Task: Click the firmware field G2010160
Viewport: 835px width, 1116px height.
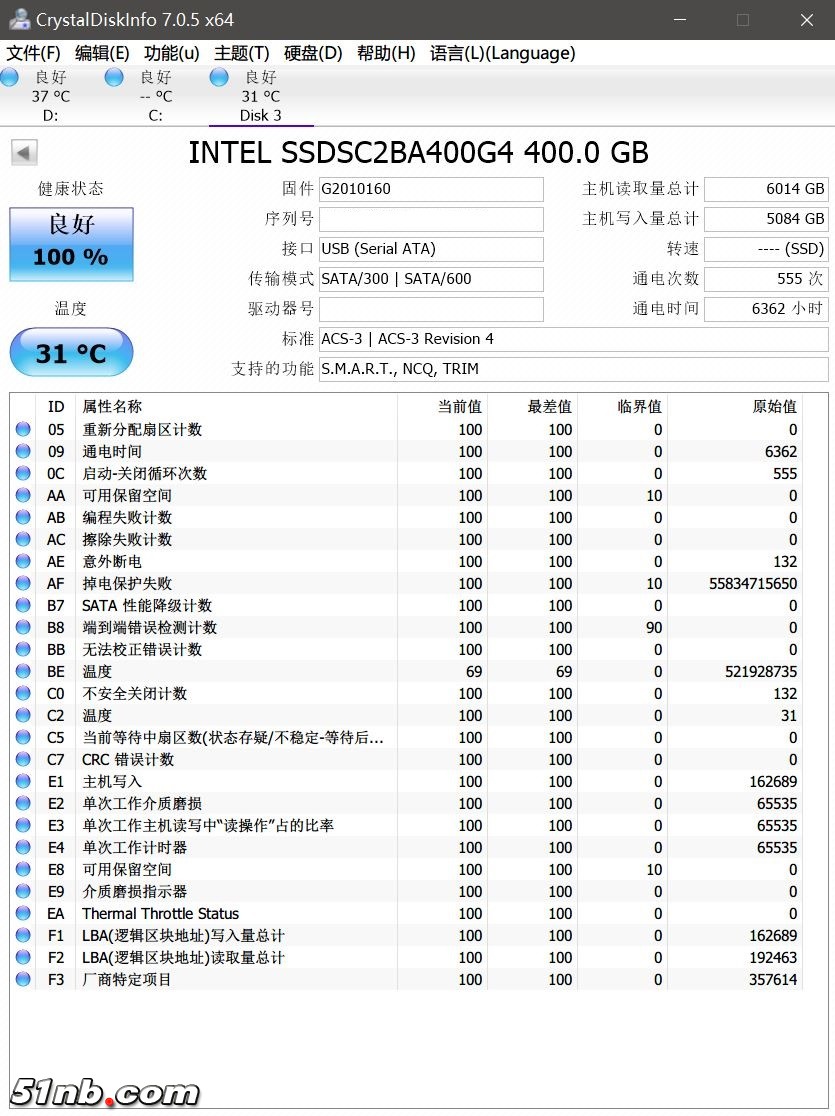Action: [431, 189]
